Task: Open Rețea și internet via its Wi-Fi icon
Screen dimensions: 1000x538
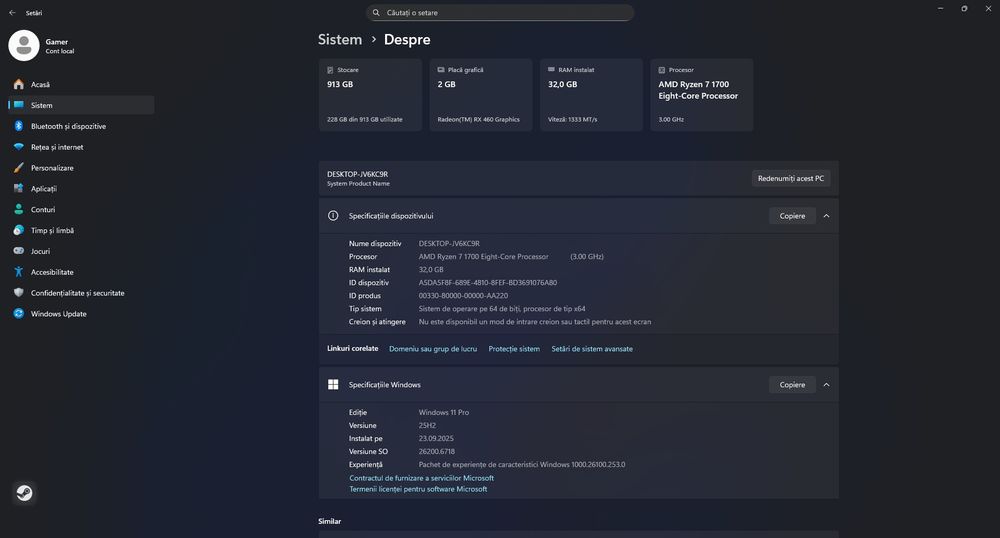Action: tap(19, 147)
